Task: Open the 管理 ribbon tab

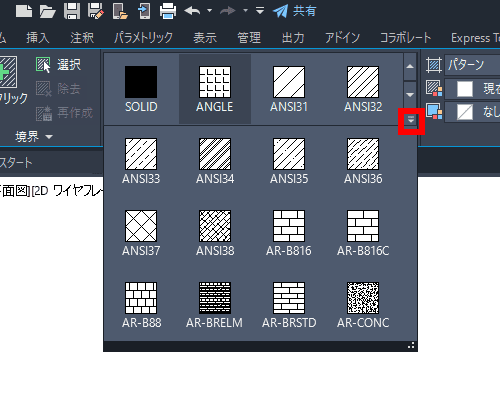Action: pos(249,38)
